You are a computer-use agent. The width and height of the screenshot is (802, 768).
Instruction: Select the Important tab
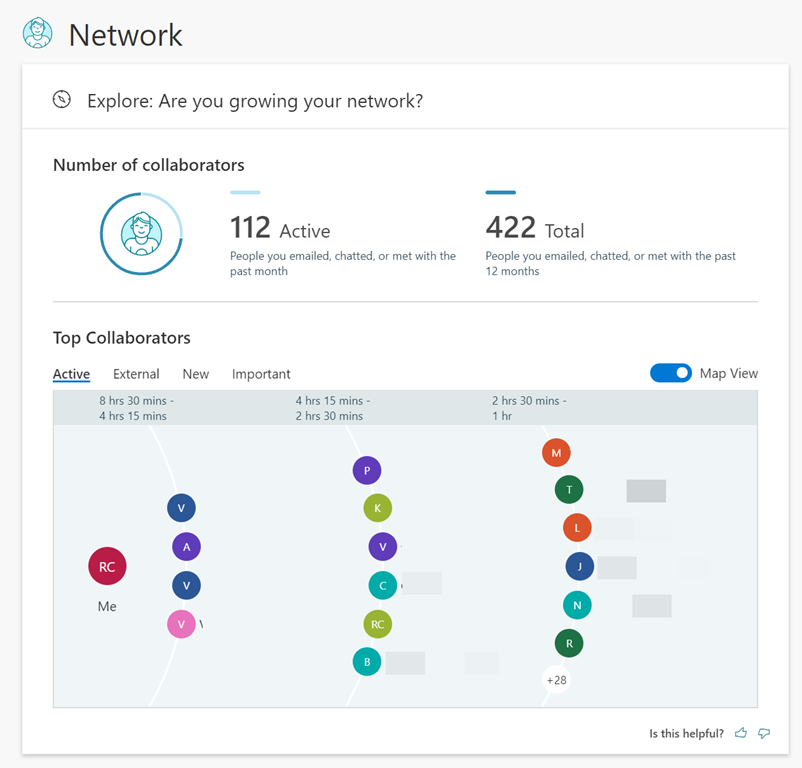[x=261, y=374]
